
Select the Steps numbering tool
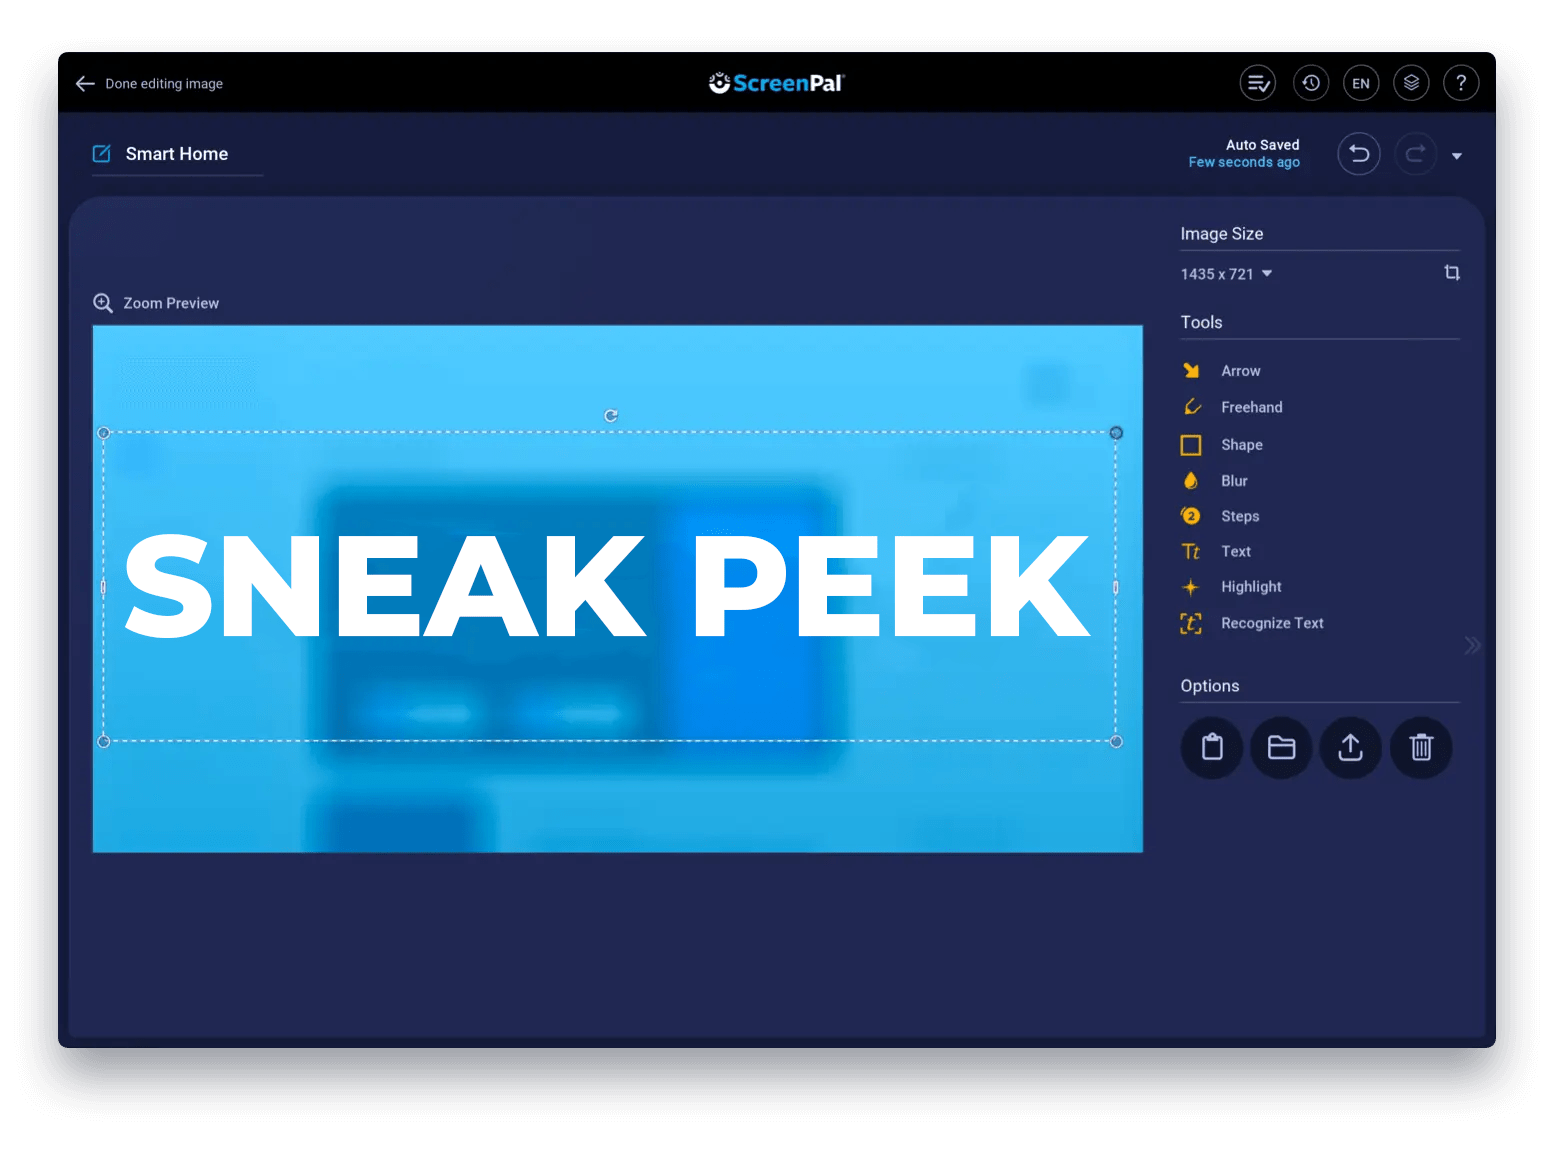[1239, 516]
